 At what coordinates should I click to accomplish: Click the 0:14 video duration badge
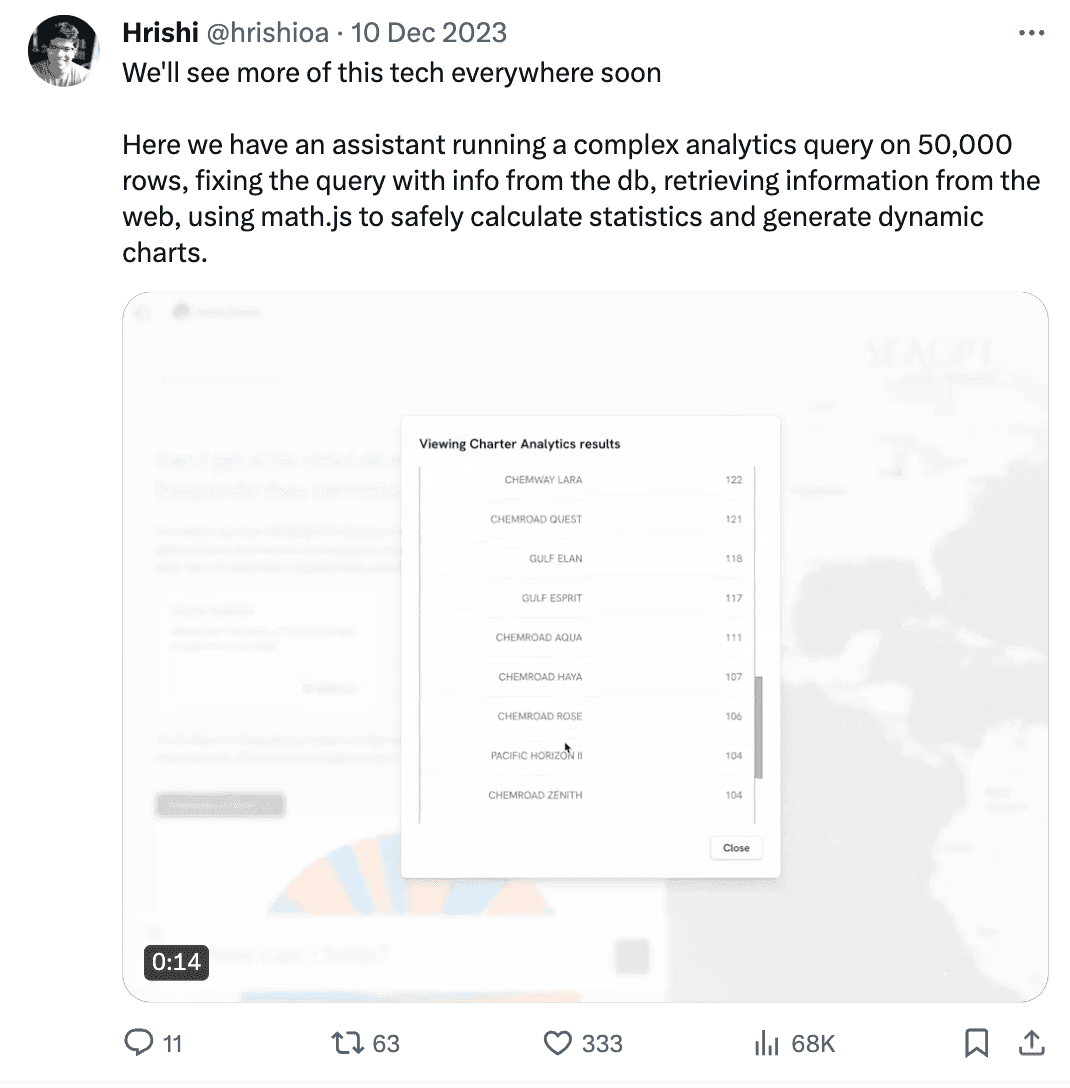point(176,962)
